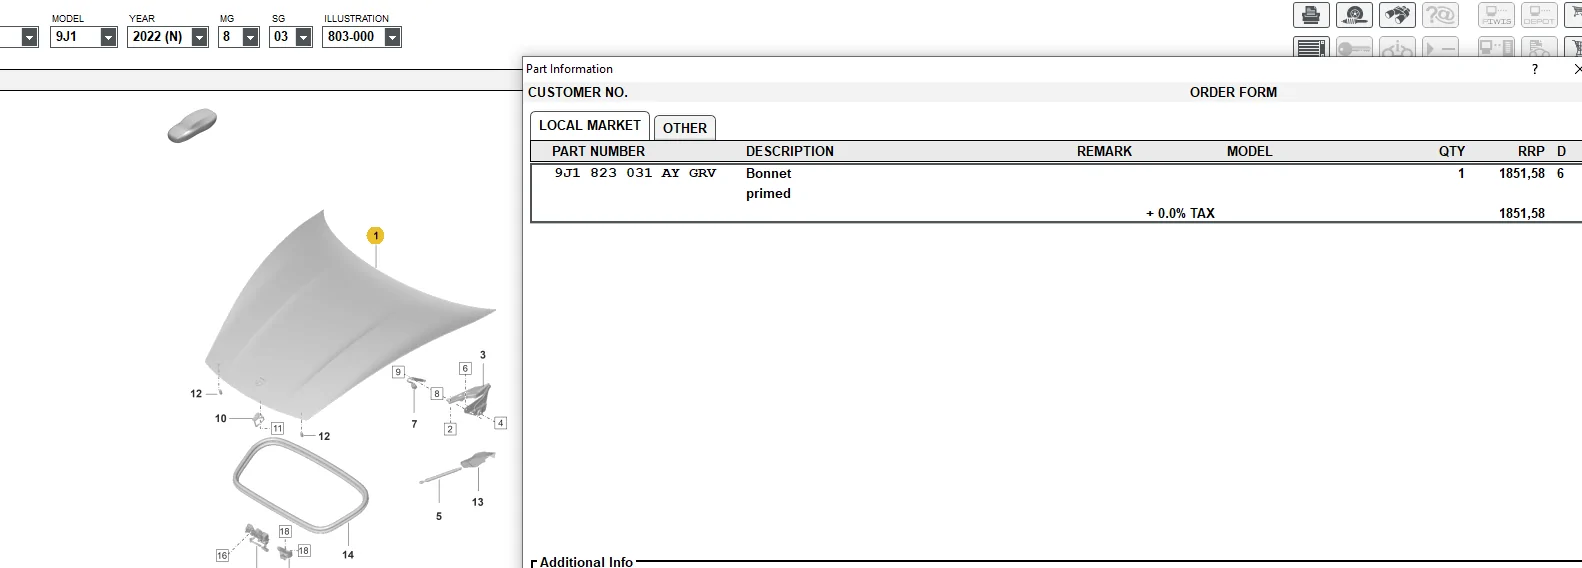Select boxed callout 11 in the diagram

(x=277, y=428)
